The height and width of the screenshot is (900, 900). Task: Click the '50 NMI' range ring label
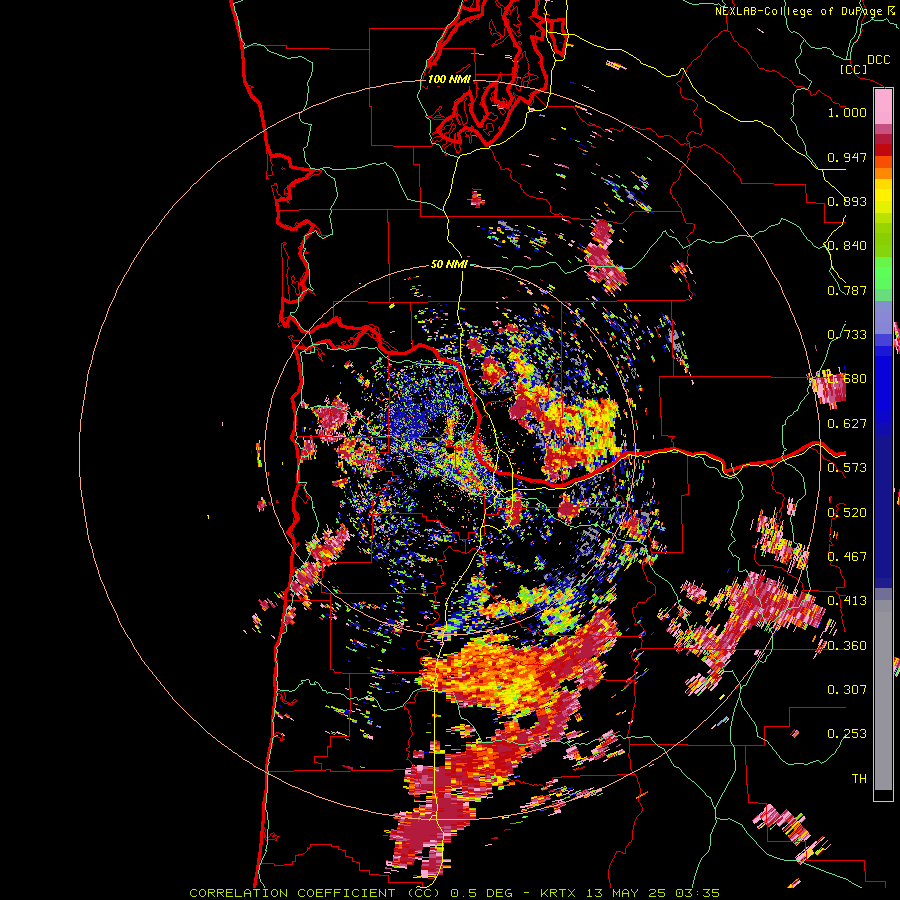coord(449,265)
